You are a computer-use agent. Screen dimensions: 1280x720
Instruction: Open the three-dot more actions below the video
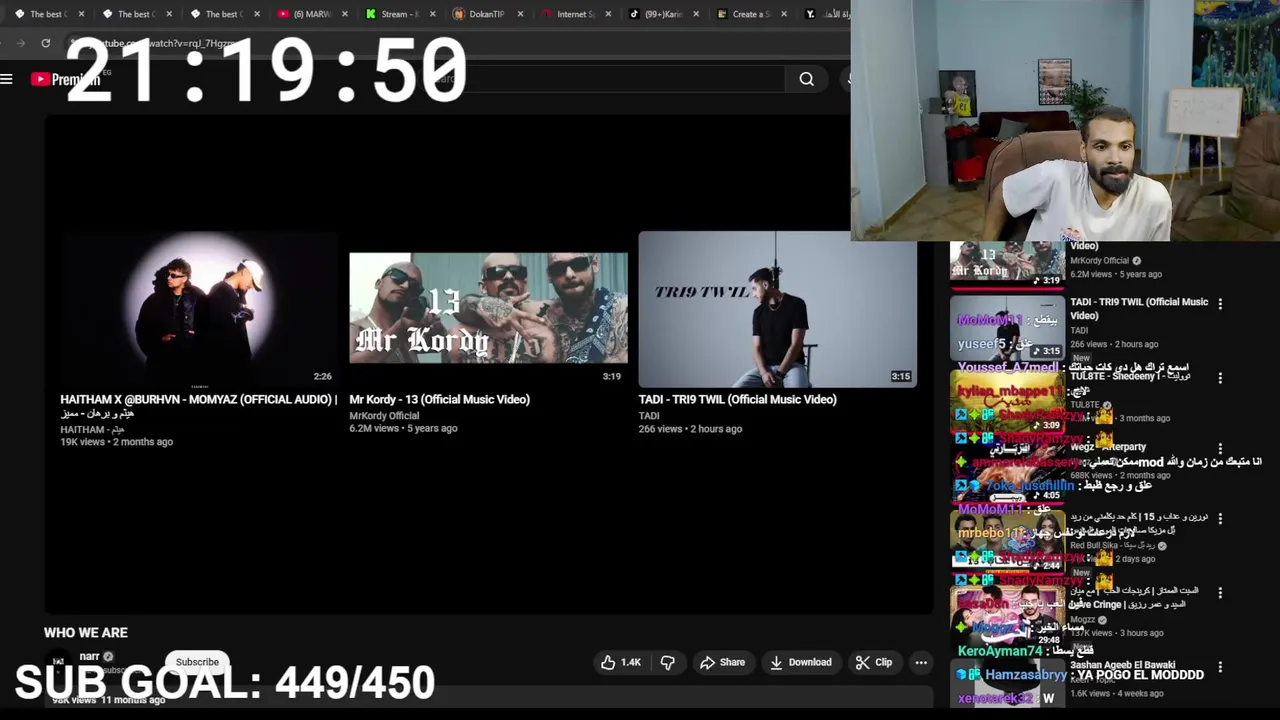(x=921, y=662)
